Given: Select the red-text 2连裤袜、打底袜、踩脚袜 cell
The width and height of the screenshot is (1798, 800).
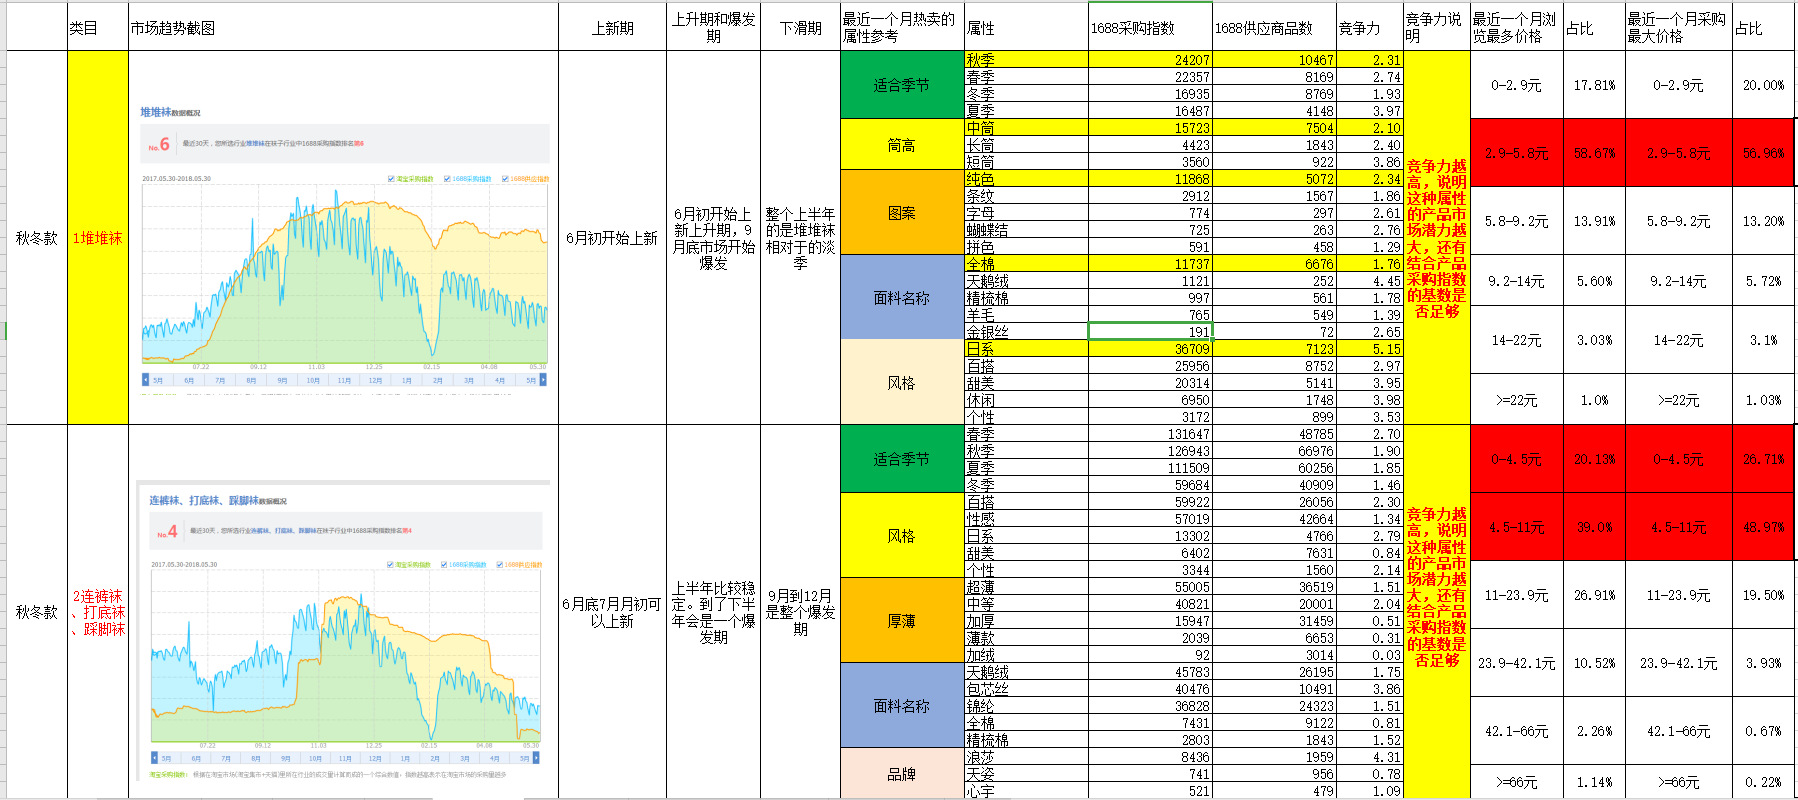Looking at the screenshot, I should tap(98, 612).
